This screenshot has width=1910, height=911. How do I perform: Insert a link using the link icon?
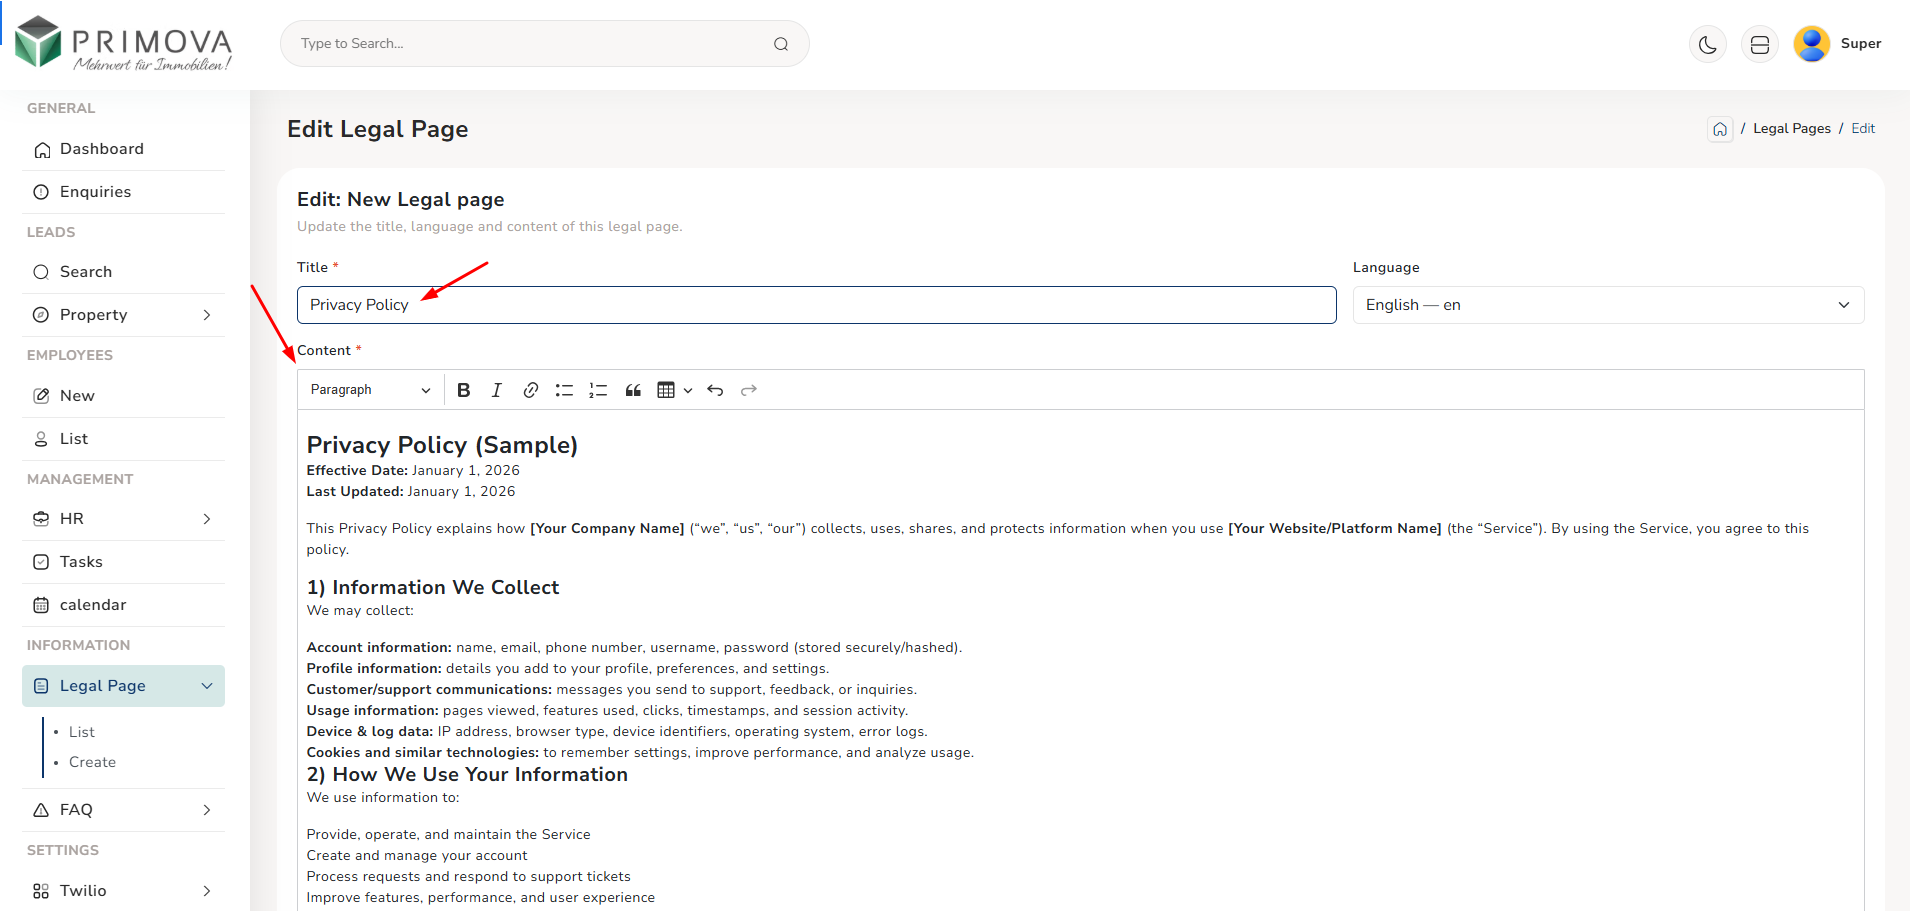point(531,390)
